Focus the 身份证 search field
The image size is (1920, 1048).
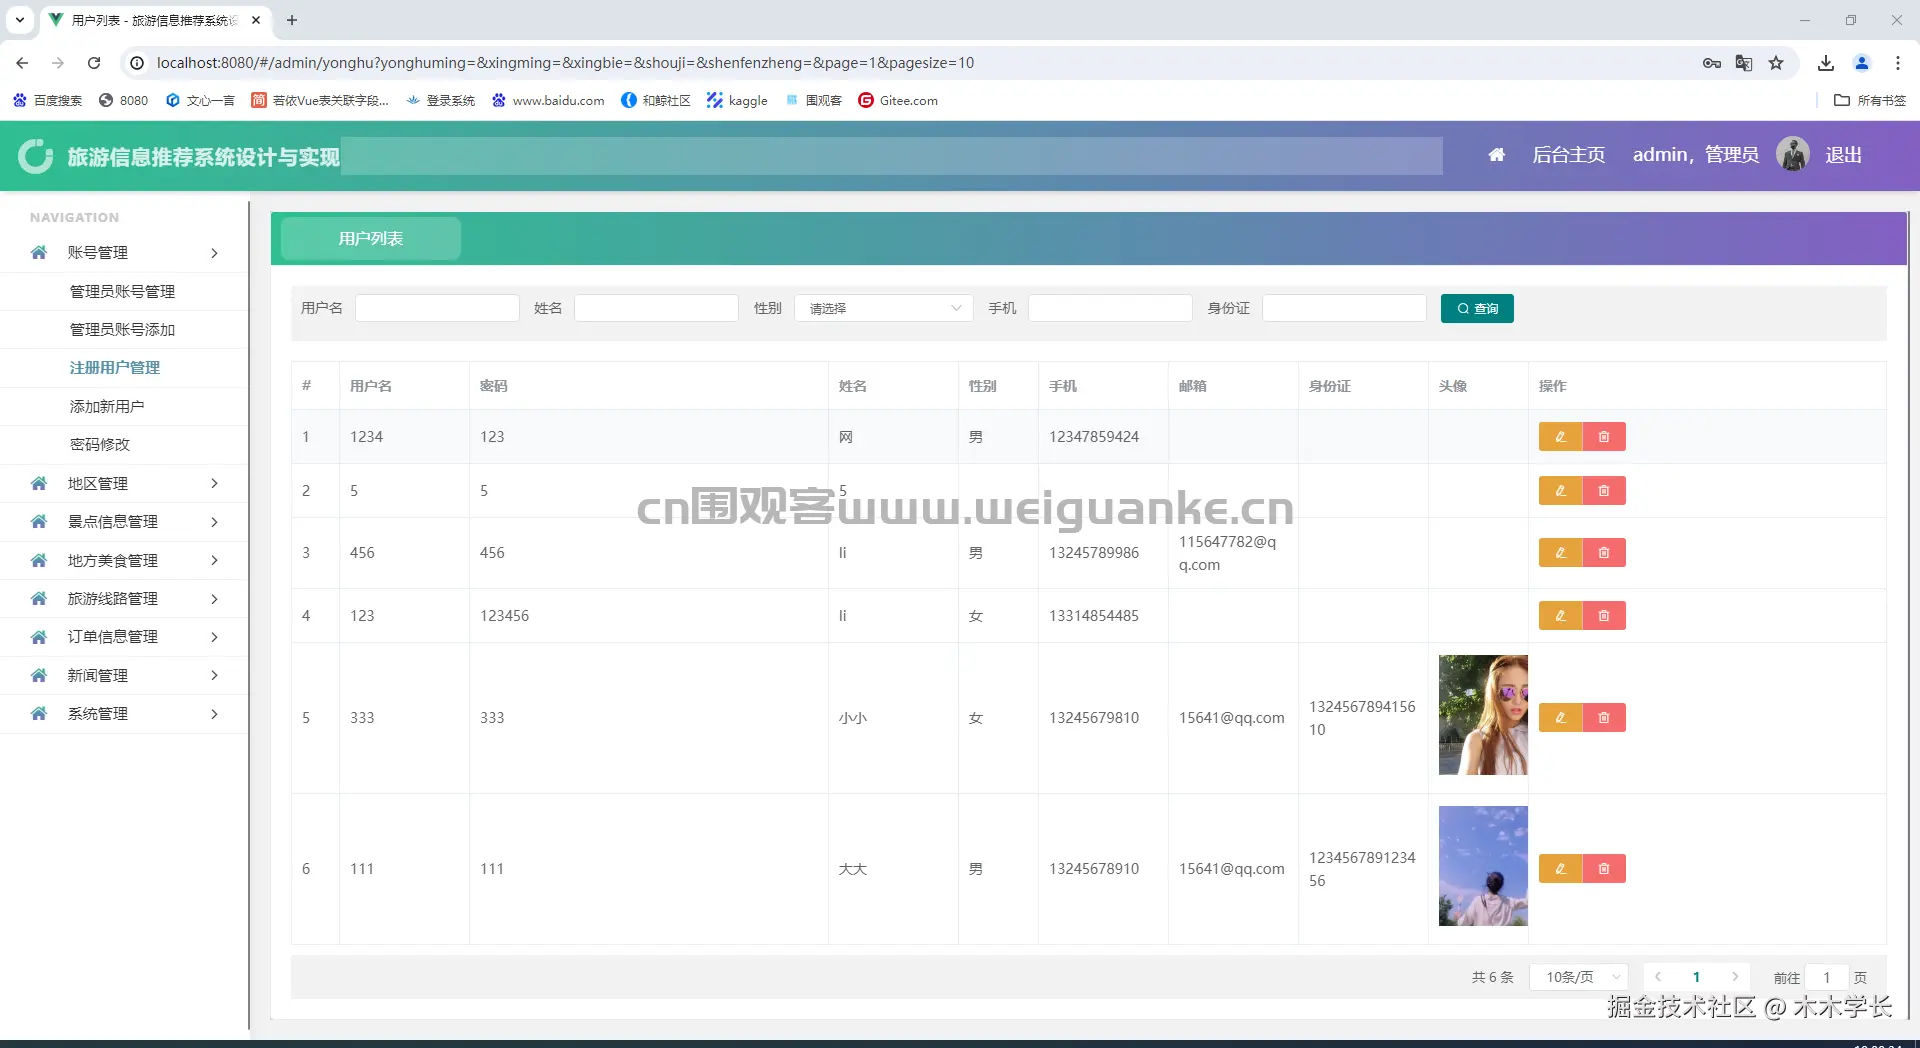coord(1344,308)
